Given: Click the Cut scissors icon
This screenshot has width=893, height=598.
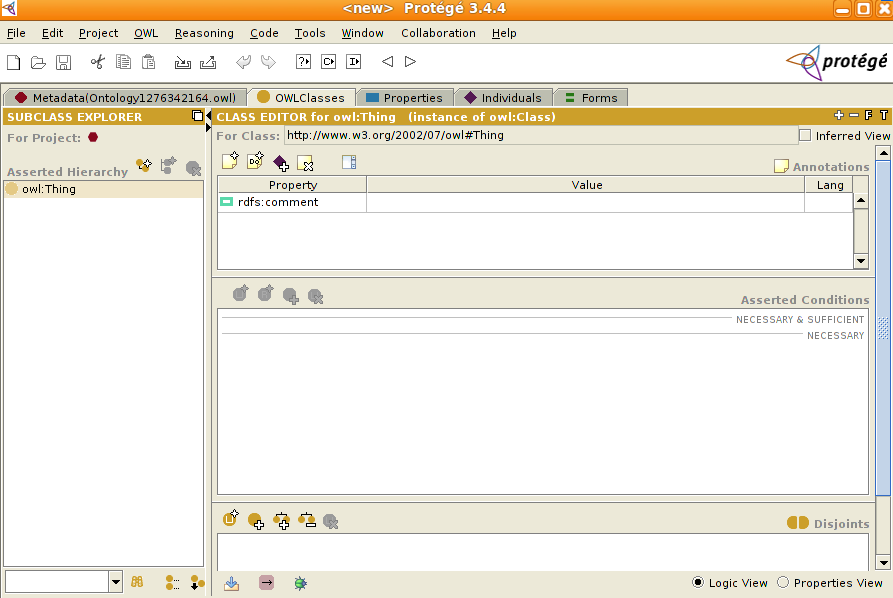Looking at the screenshot, I should point(98,62).
